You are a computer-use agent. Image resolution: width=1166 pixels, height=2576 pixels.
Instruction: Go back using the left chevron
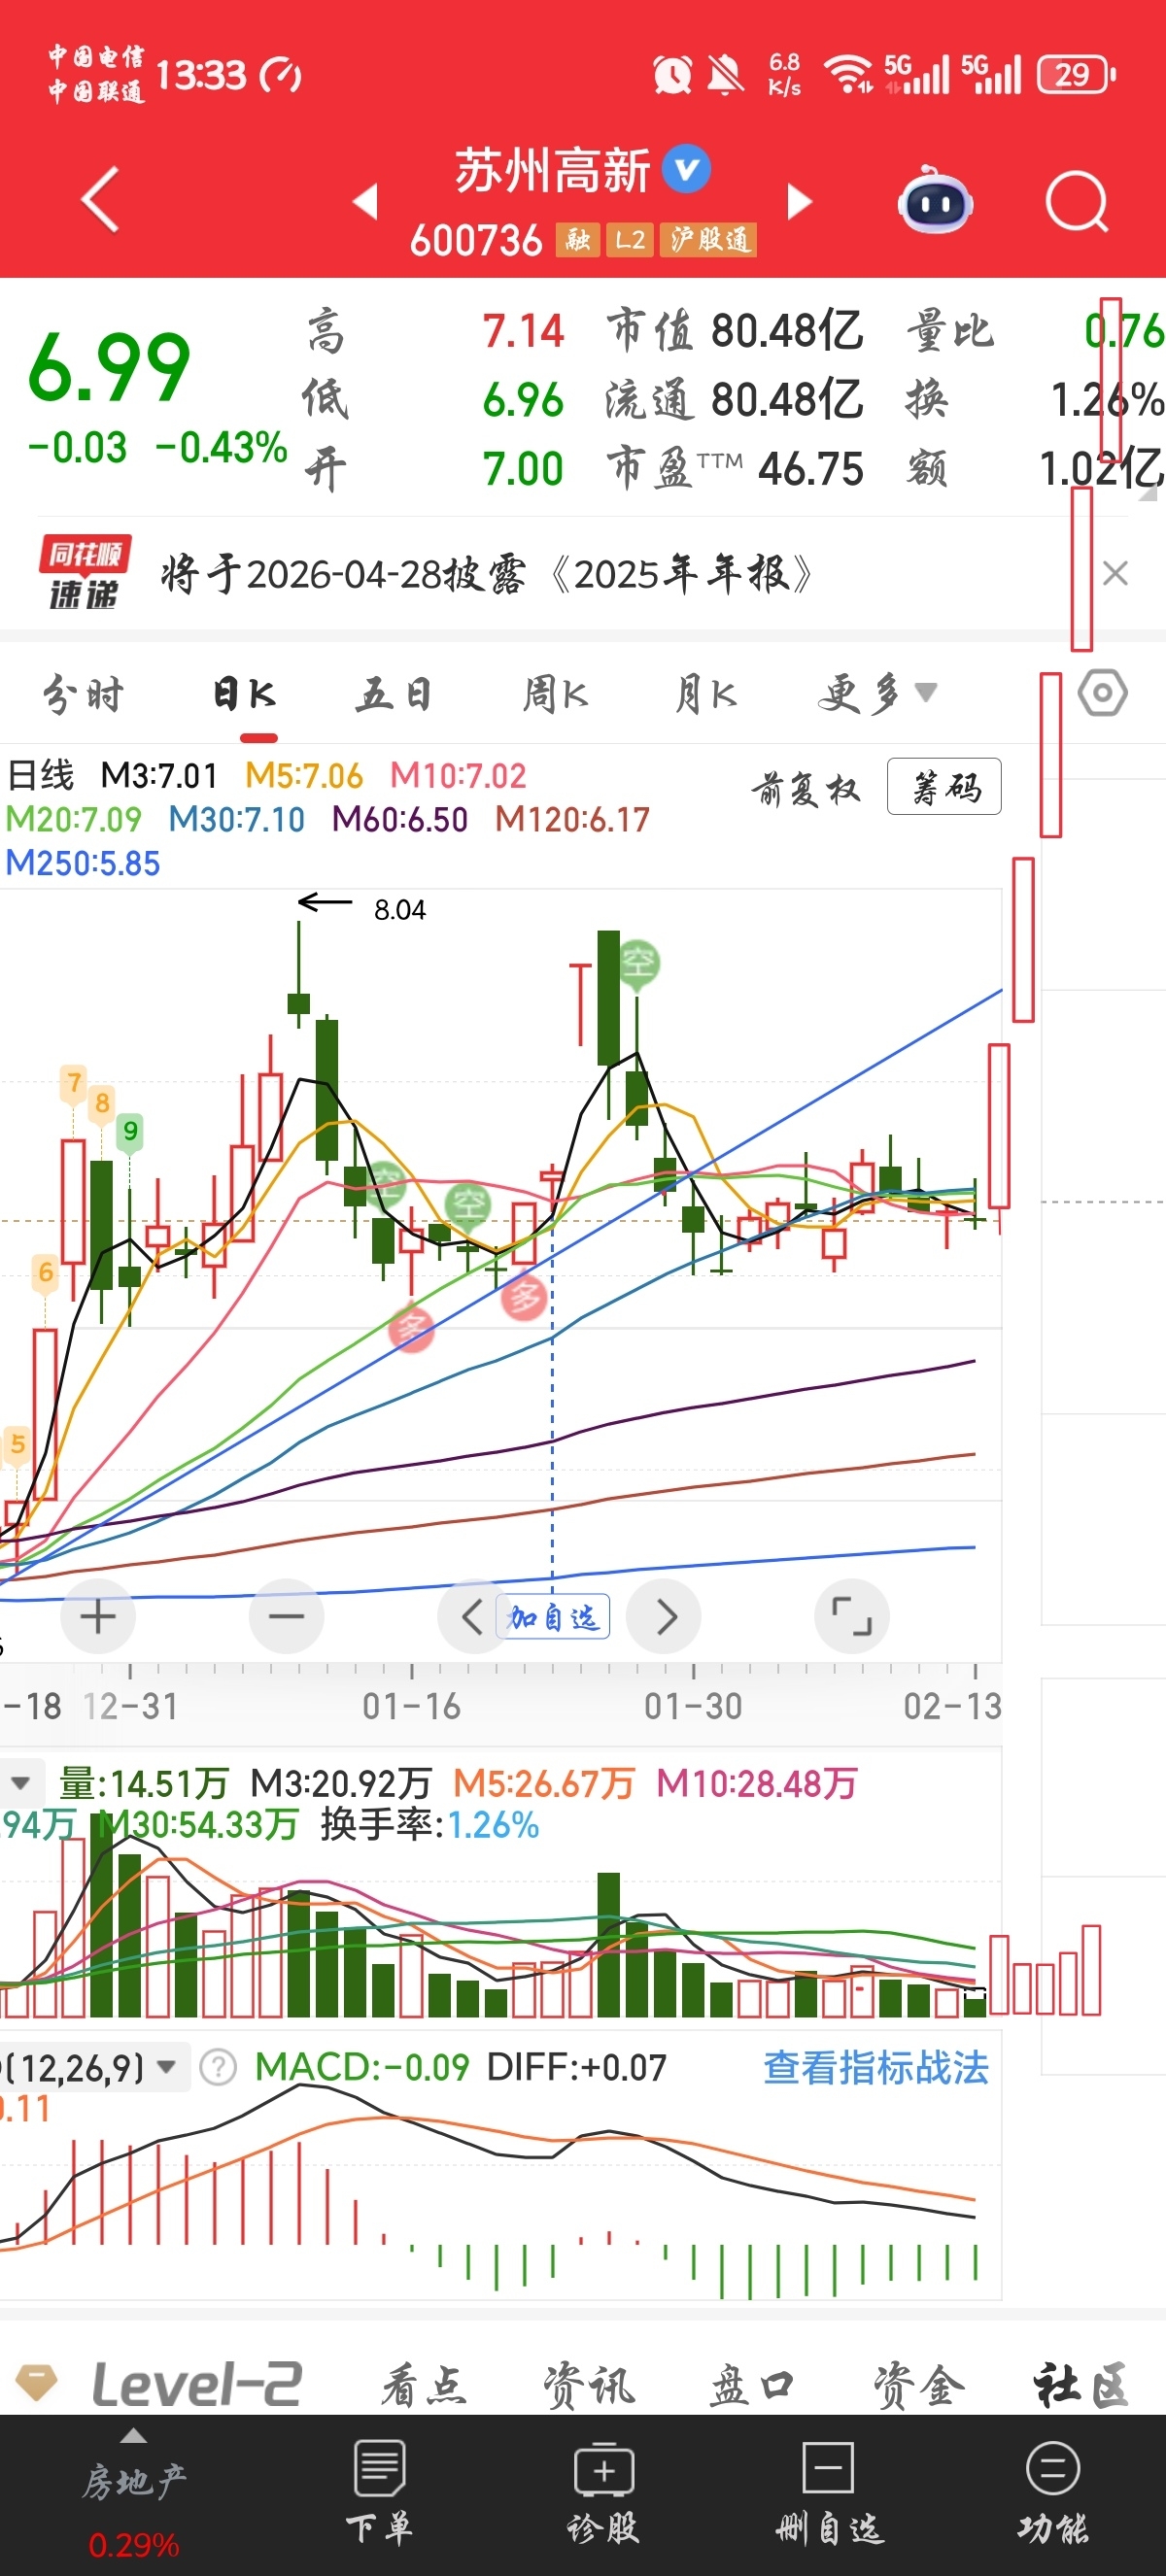(100, 200)
